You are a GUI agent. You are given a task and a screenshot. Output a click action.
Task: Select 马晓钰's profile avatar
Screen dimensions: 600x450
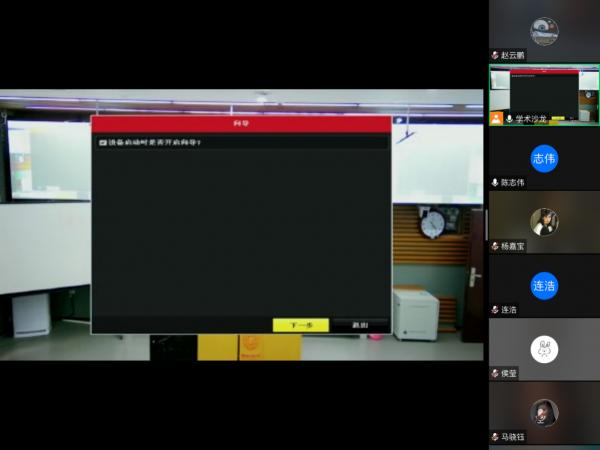point(544,412)
